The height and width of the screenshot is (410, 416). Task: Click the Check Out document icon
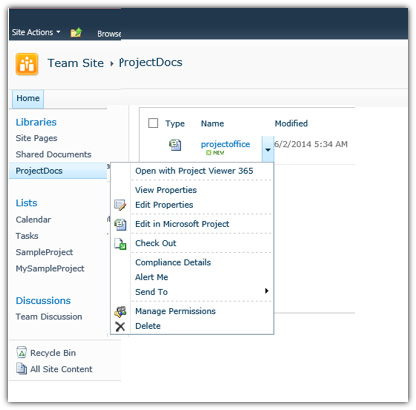(120, 244)
